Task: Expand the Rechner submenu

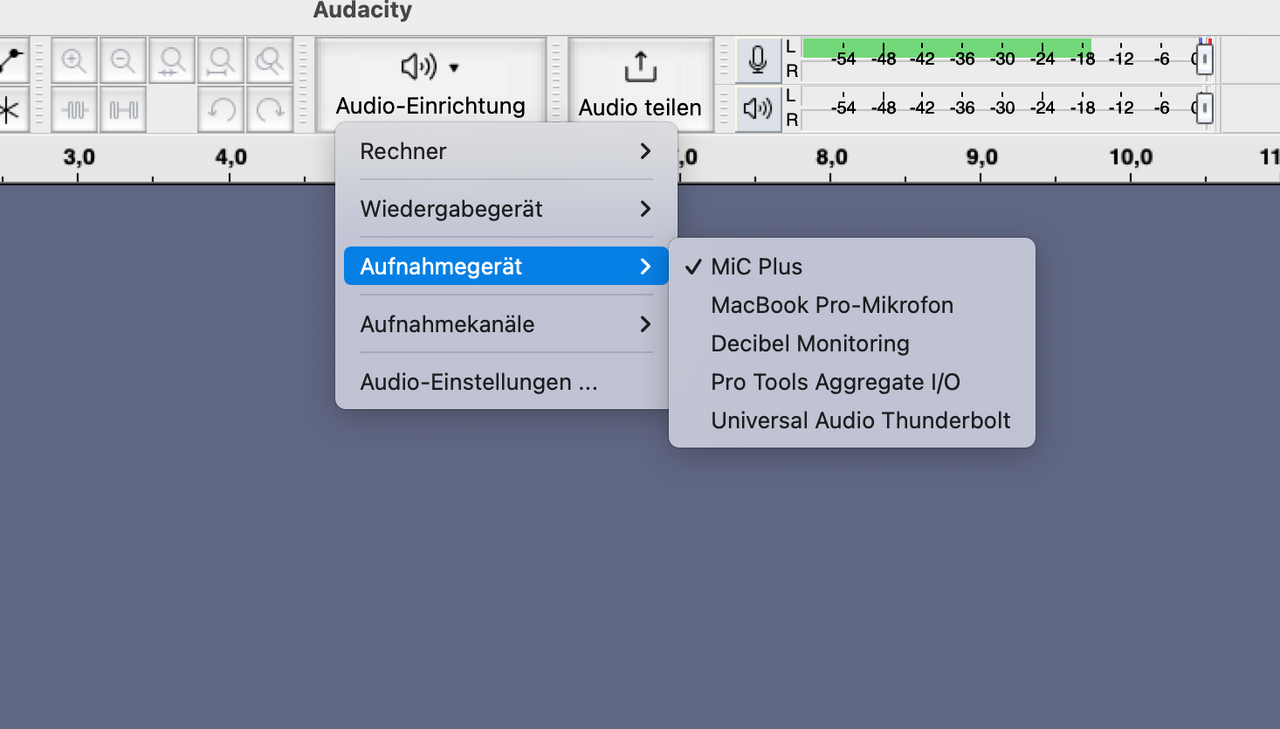Action: (506, 151)
